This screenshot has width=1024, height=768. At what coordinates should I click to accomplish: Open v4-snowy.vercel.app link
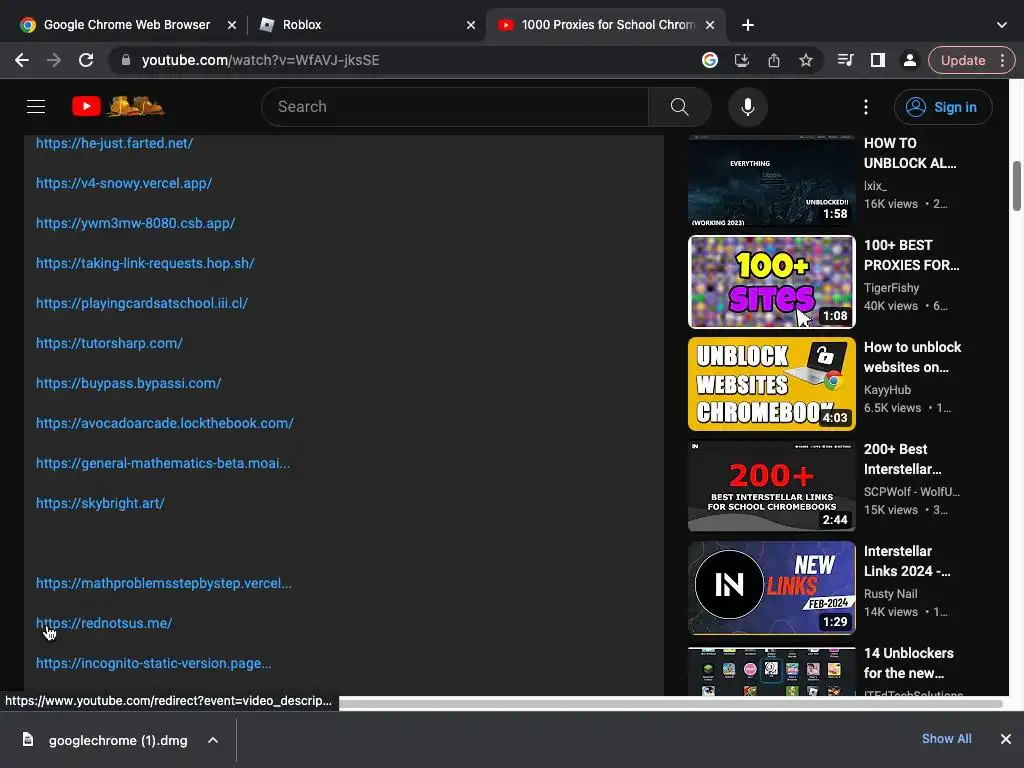coord(124,183)
